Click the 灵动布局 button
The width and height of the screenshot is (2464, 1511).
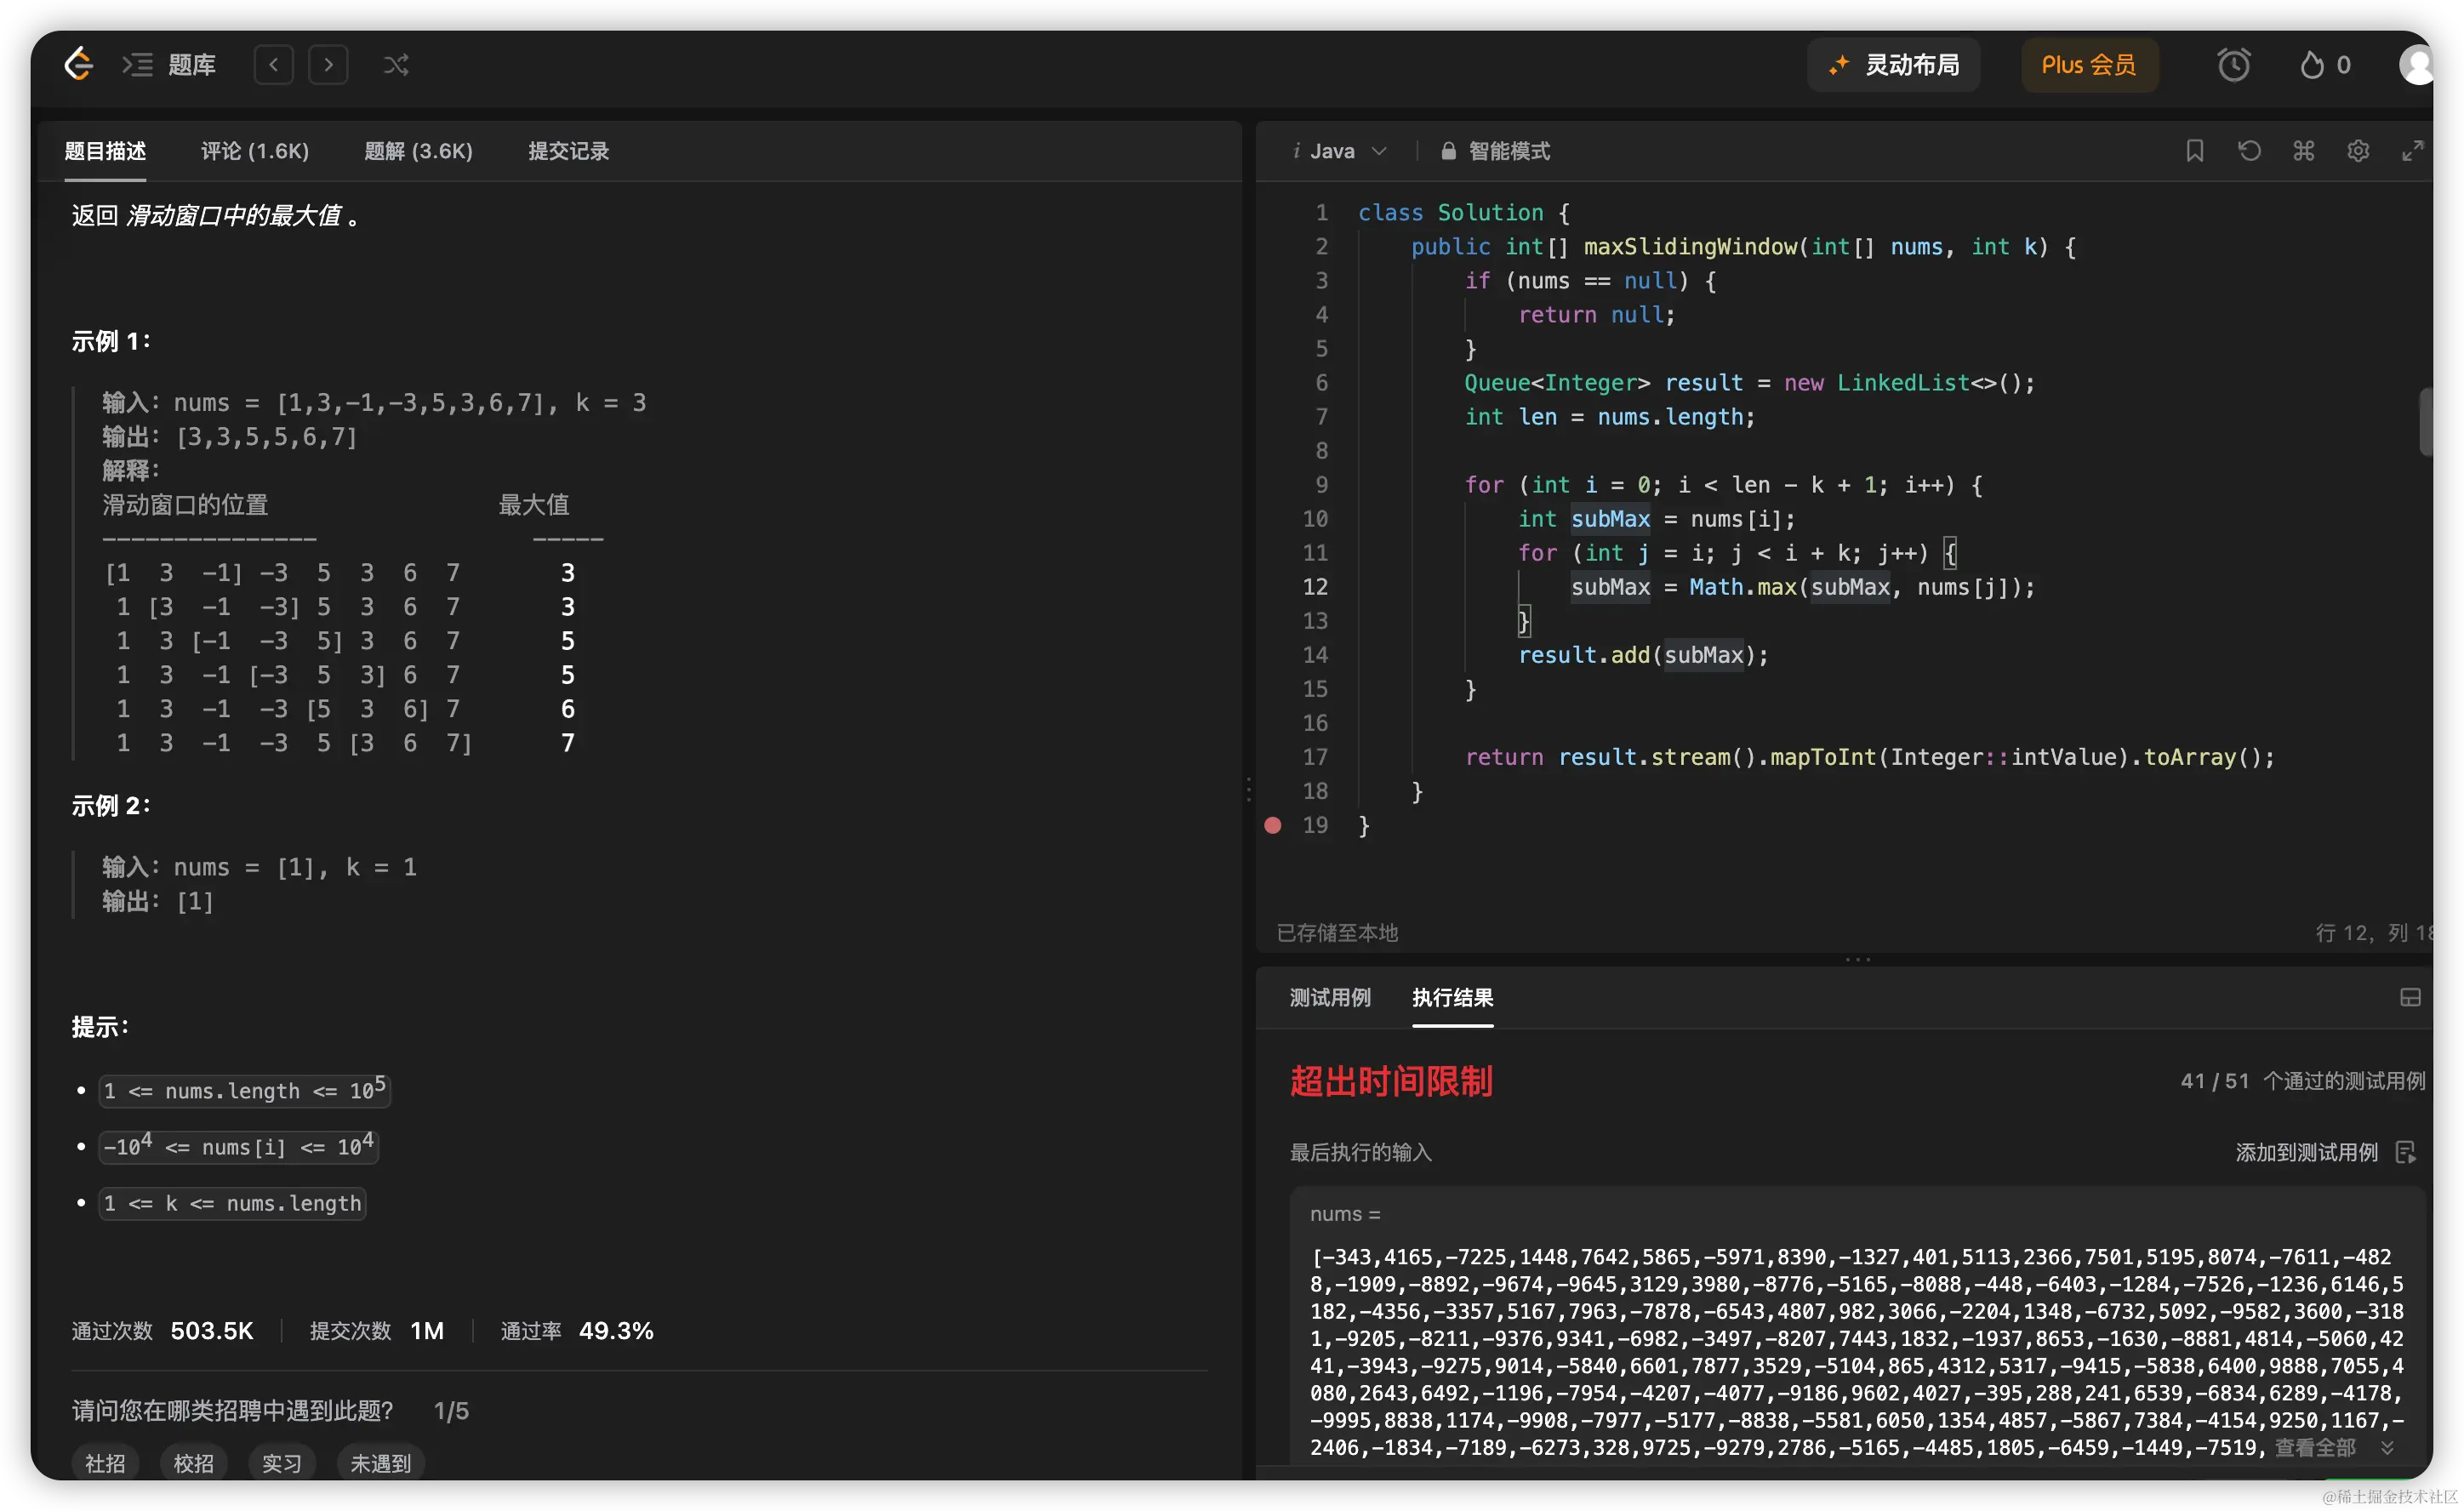pyautogui.click(x=1893, y=65)
